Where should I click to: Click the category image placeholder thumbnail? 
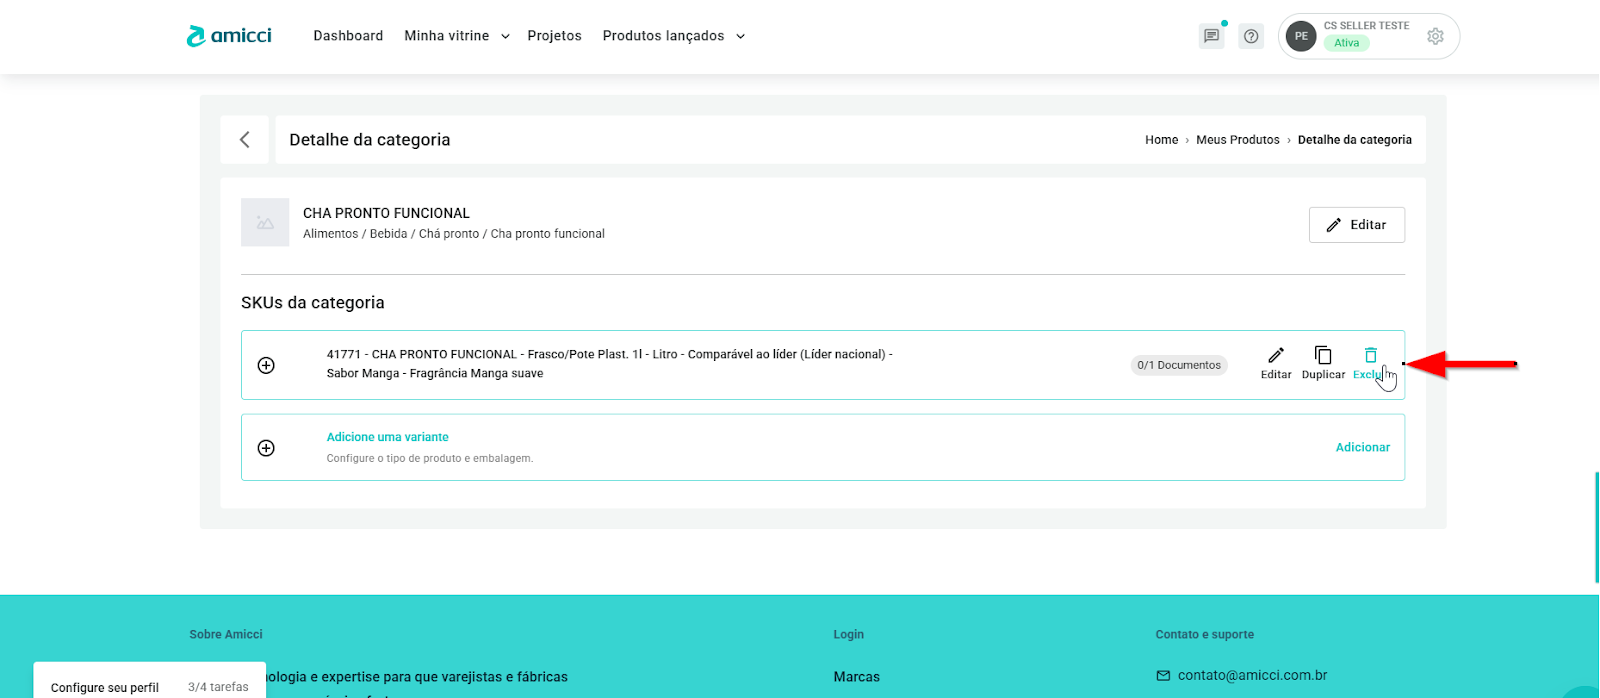tap(265, 222)
